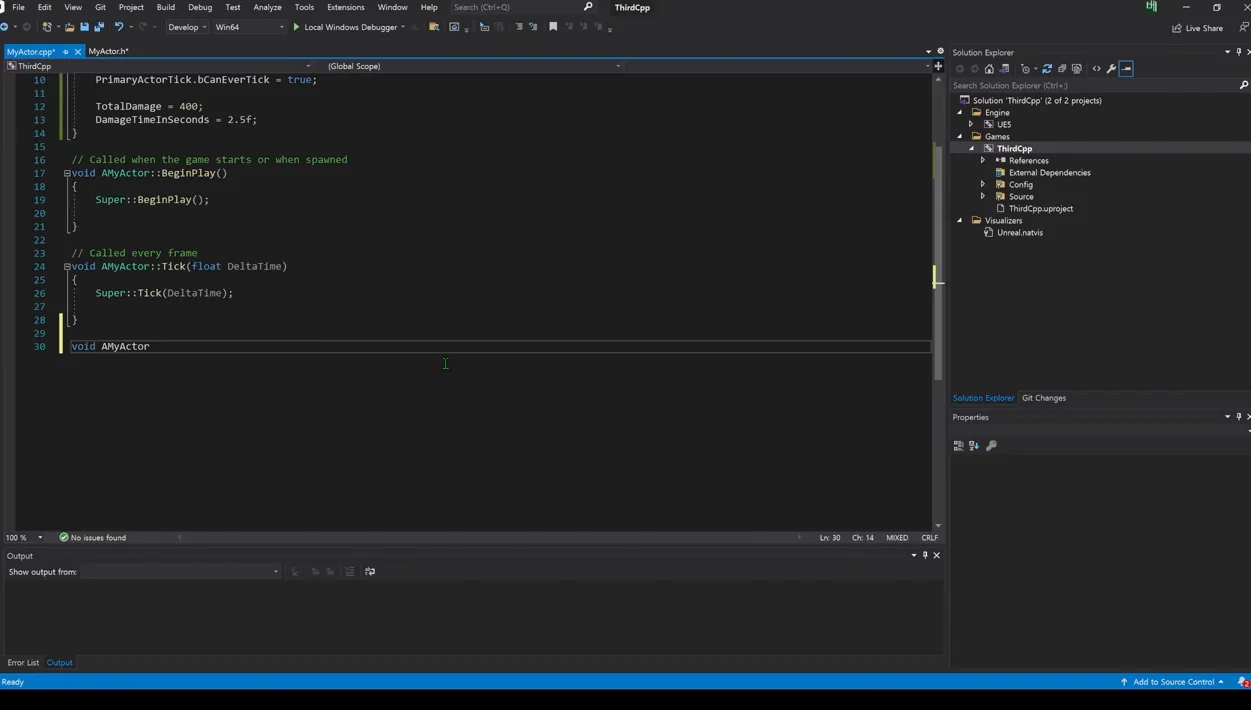Click Local Windows Debugger button
This screenshot has width=1251, height=710.
pos(349,27)
